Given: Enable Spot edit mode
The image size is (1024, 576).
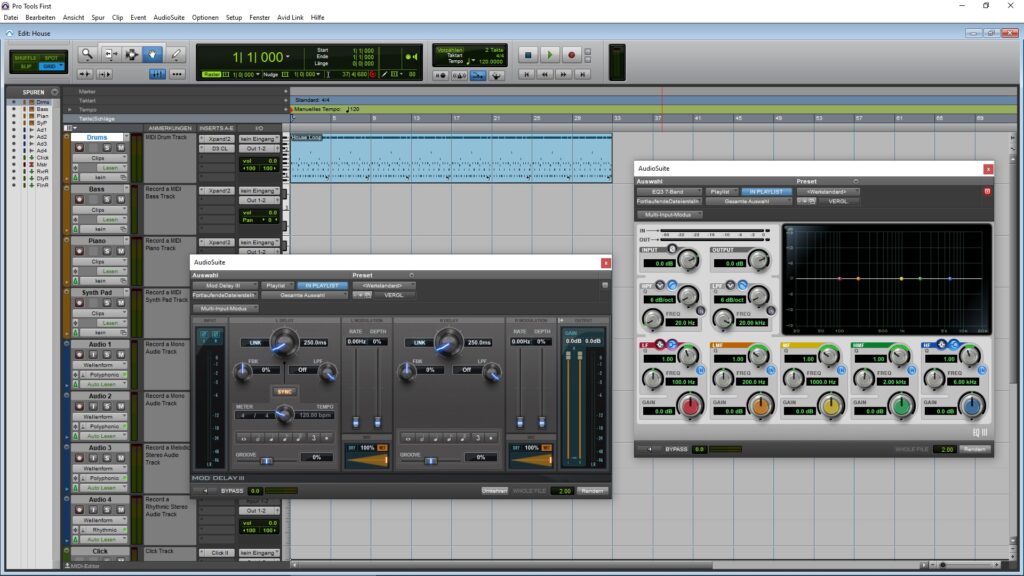Looking at the screenshot, I should [x=51, y=58].
